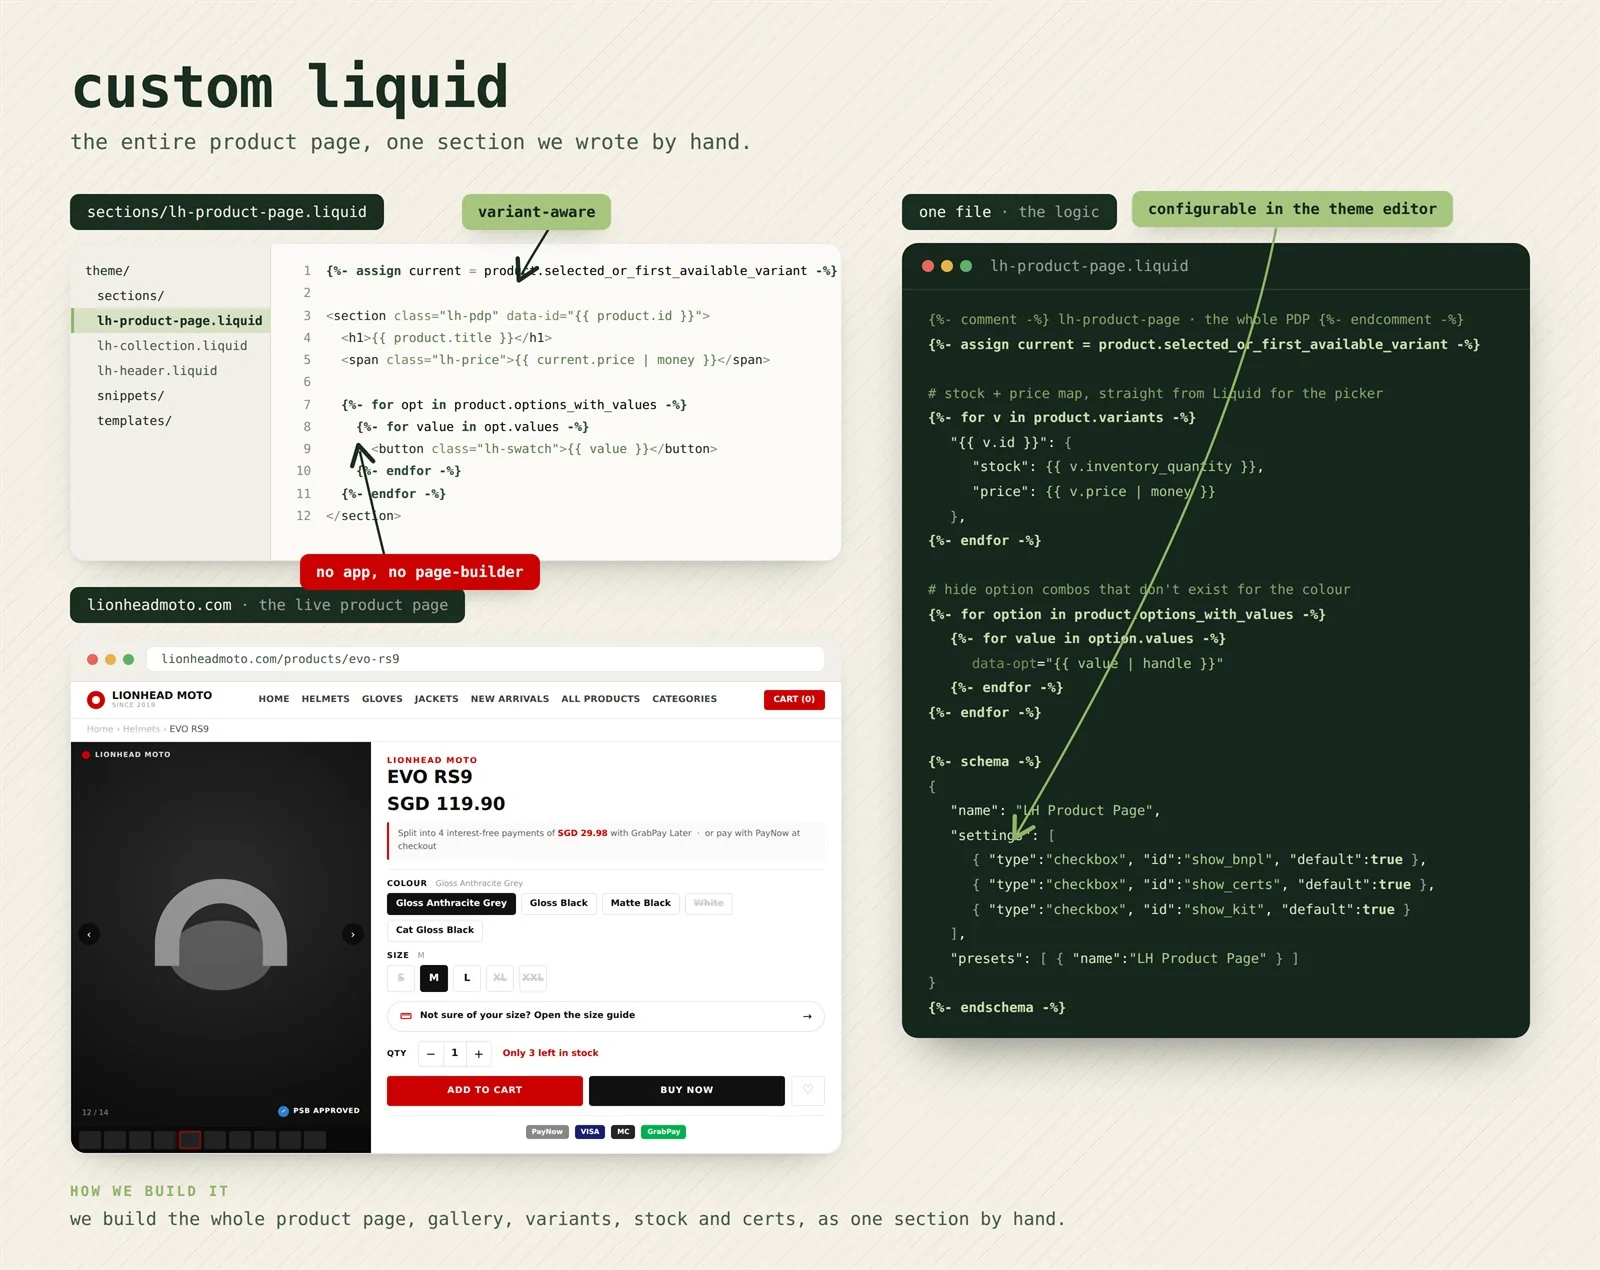Viewport: 1600px width, 1270px height.
Task: Select the Gloss Black colour option
Action: pos(559,903)
